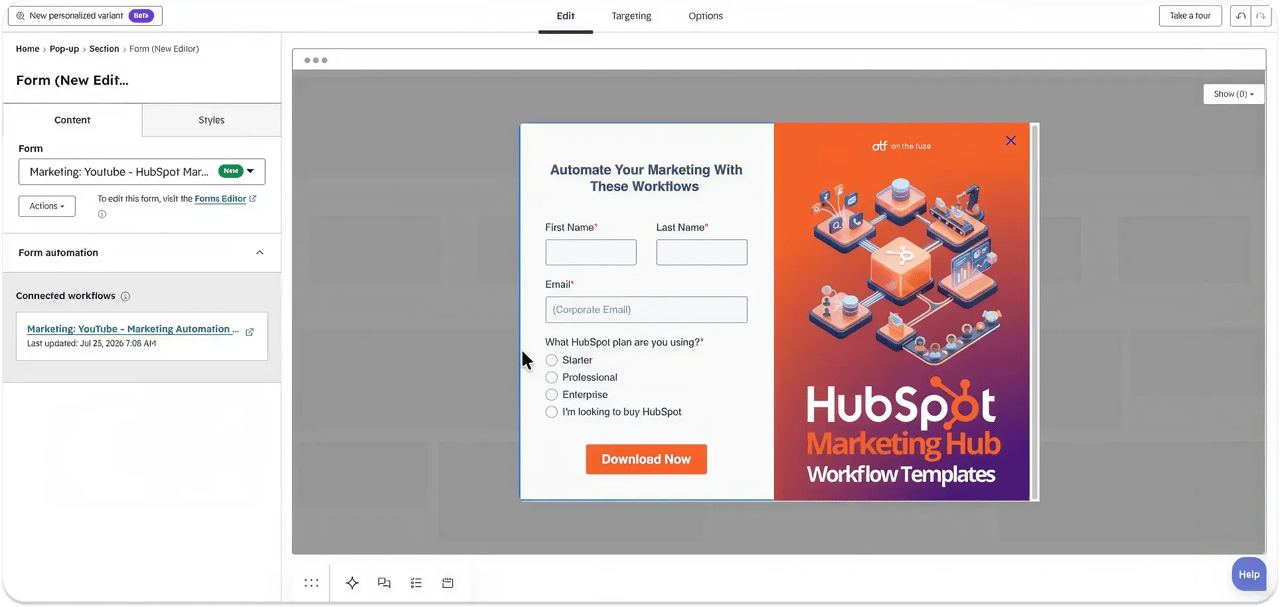Screen dimensions: 1280x607
Task: Open the comments chat bubbles icon
Action: coord(384,583)
